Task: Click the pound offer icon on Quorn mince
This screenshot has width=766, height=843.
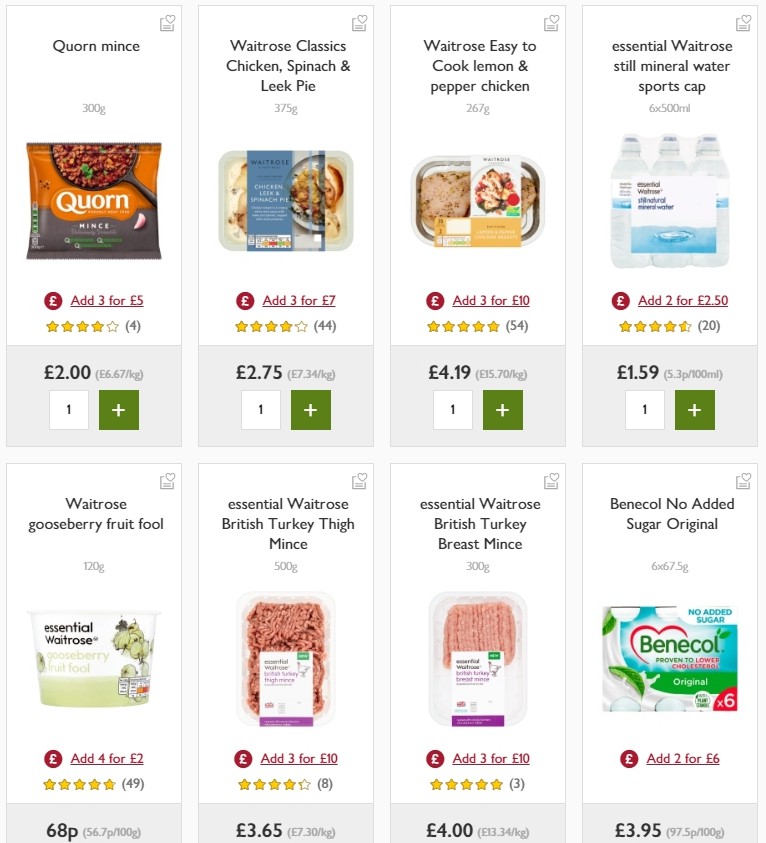Action: click(x=51, y=300)
